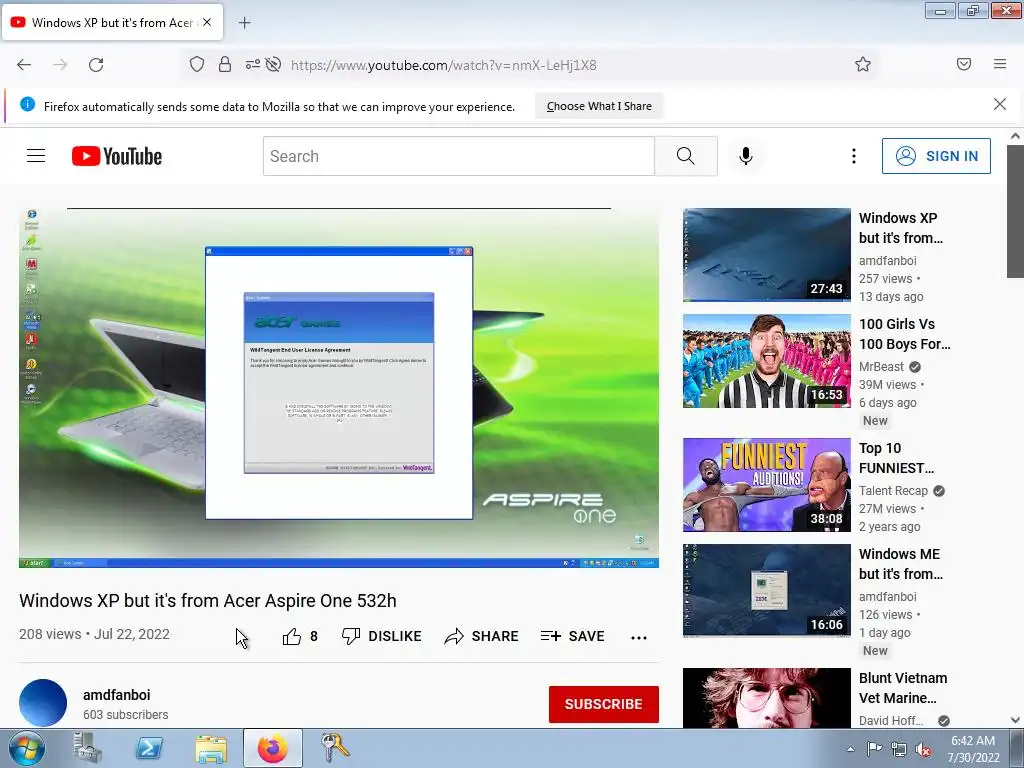Click the scrollbar down arrow
This screenshot has height=768, width=1024.
1015,720
